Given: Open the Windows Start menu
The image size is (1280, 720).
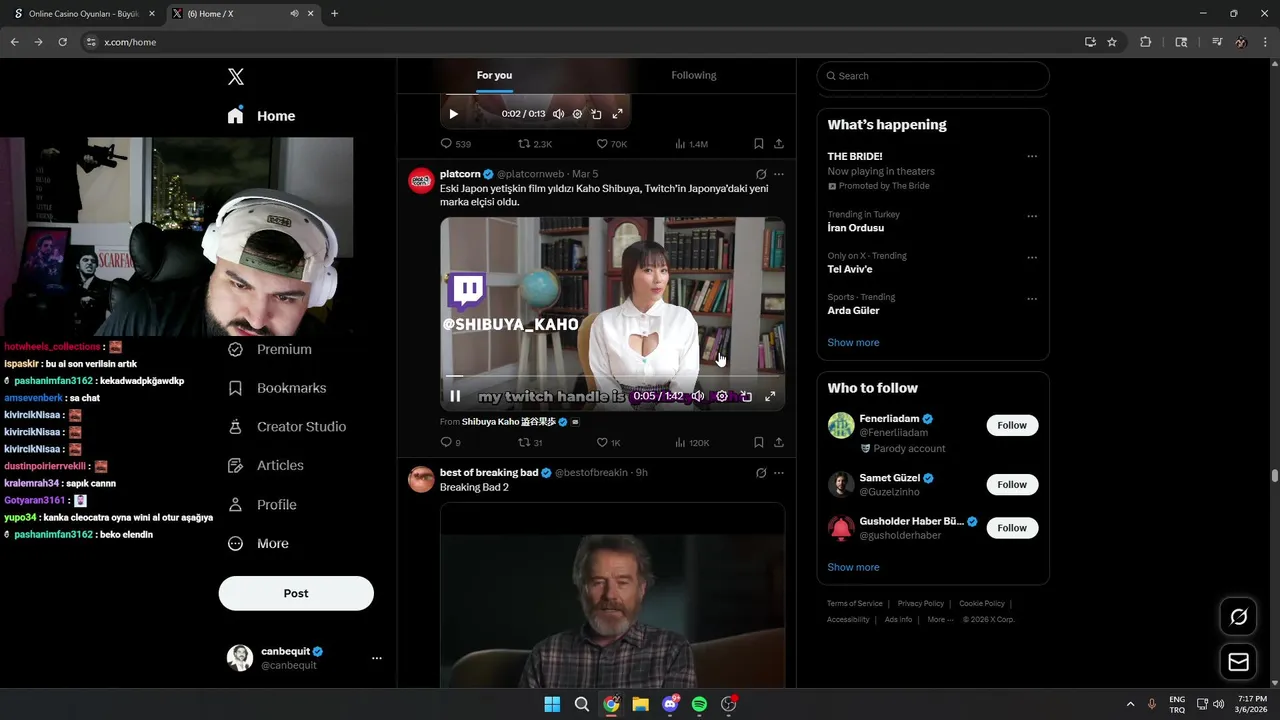Looking at the screenshot, I should point(552,704).
